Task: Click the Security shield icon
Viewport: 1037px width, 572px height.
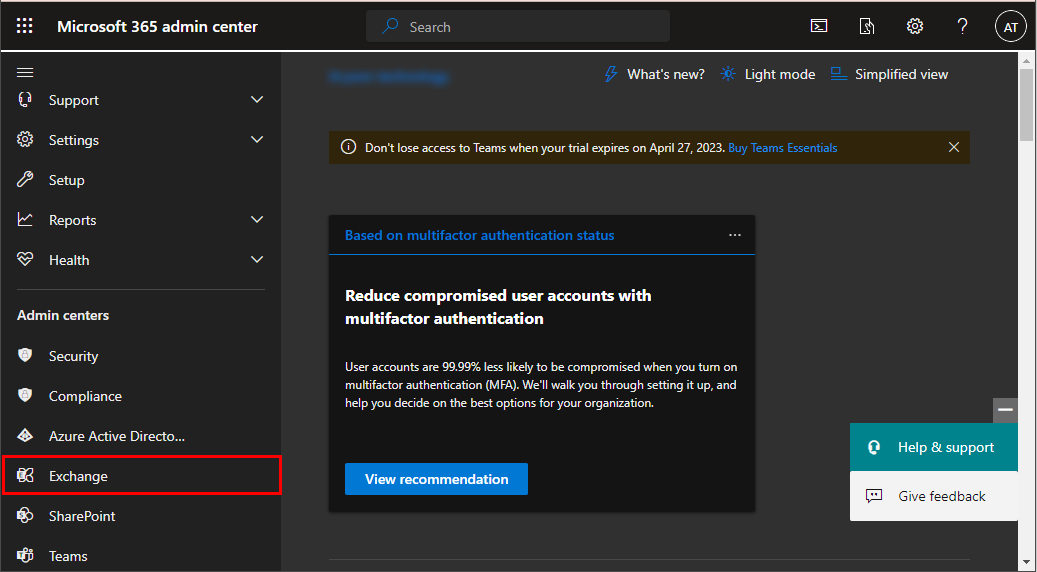Action: coord(25,355)
